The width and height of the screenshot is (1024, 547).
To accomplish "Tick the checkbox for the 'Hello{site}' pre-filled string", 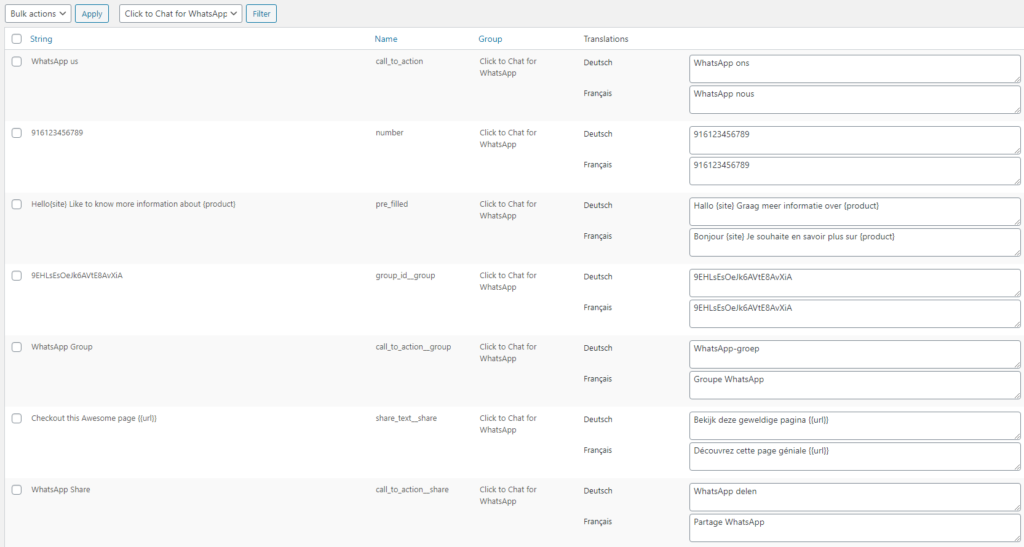I will (x=17, y=204).
